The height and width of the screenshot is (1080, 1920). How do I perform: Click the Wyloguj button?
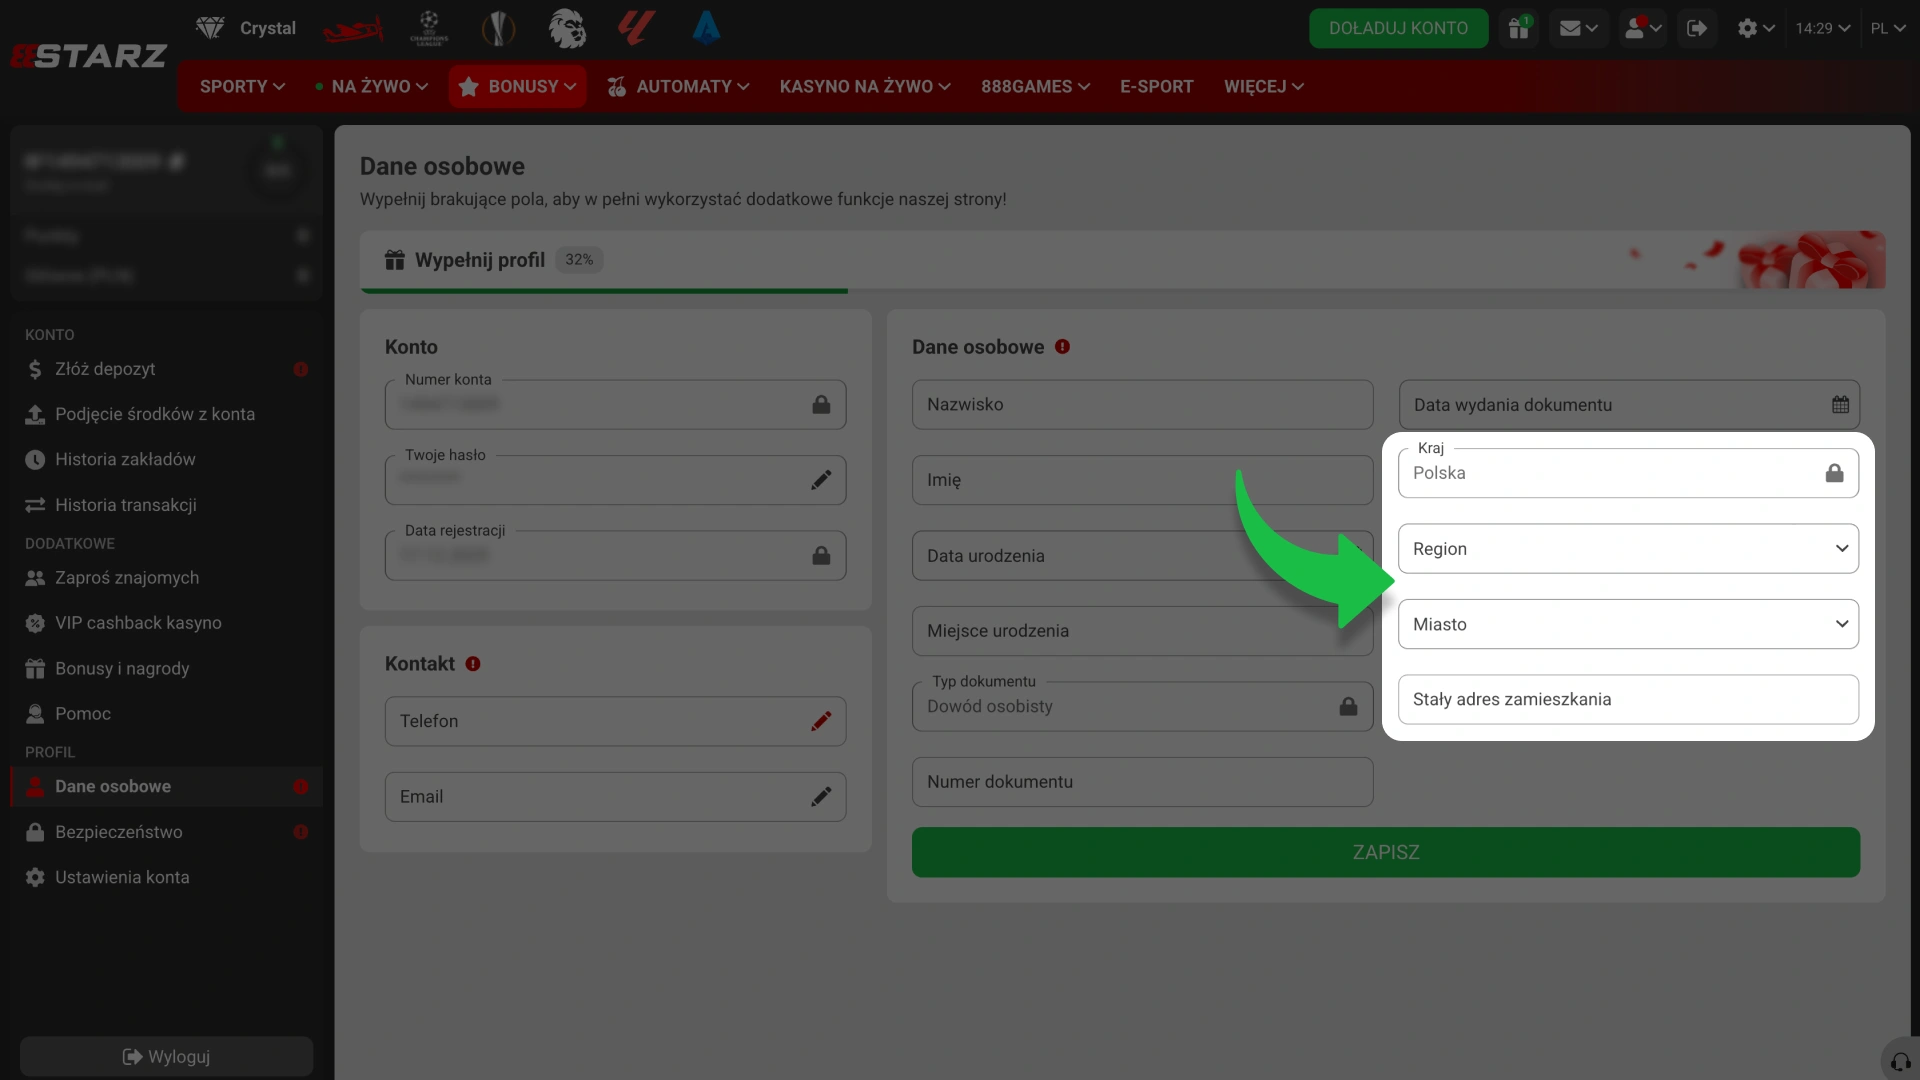click(166, 1057)
